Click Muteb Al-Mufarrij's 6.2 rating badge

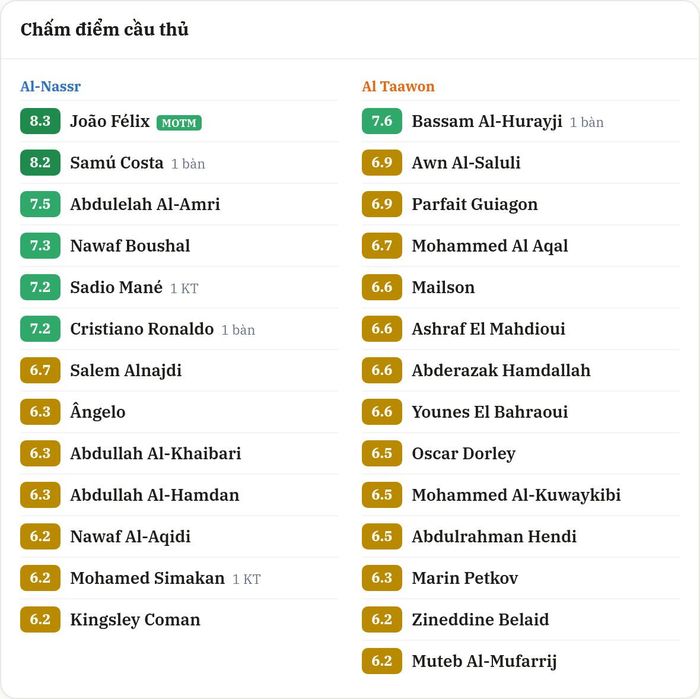pyautogui.click(x=382, y=661)
